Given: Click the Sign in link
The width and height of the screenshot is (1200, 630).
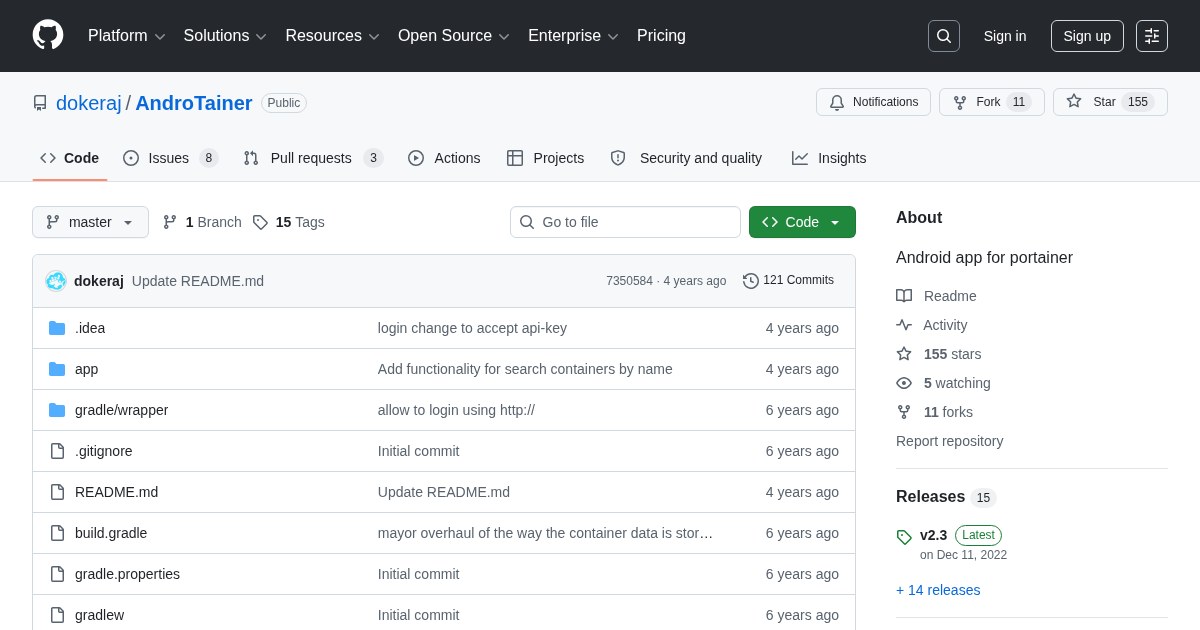Looking at the screenshot, I should [x=1005, y=36].
